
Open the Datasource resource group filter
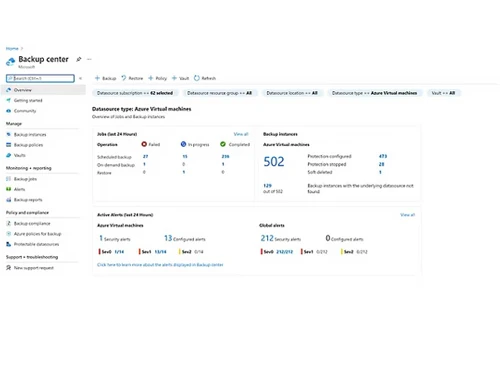219,93
